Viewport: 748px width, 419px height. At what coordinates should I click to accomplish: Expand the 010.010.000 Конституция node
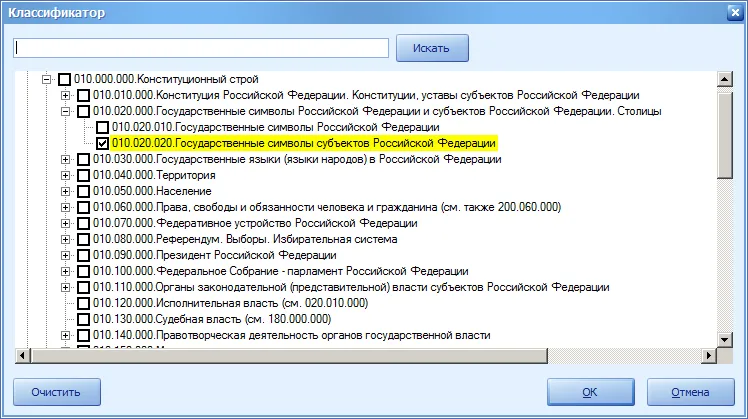coord(66,95)
